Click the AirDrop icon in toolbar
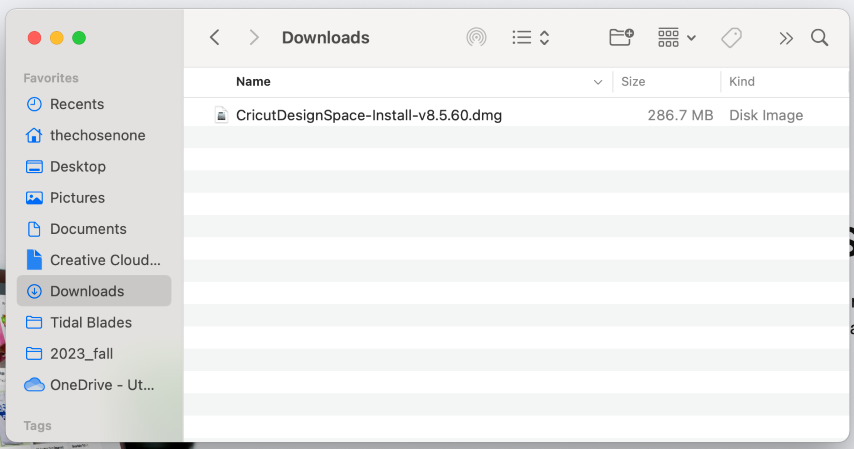Viewport: 854px width, 449px height. (x=476, y=38)
